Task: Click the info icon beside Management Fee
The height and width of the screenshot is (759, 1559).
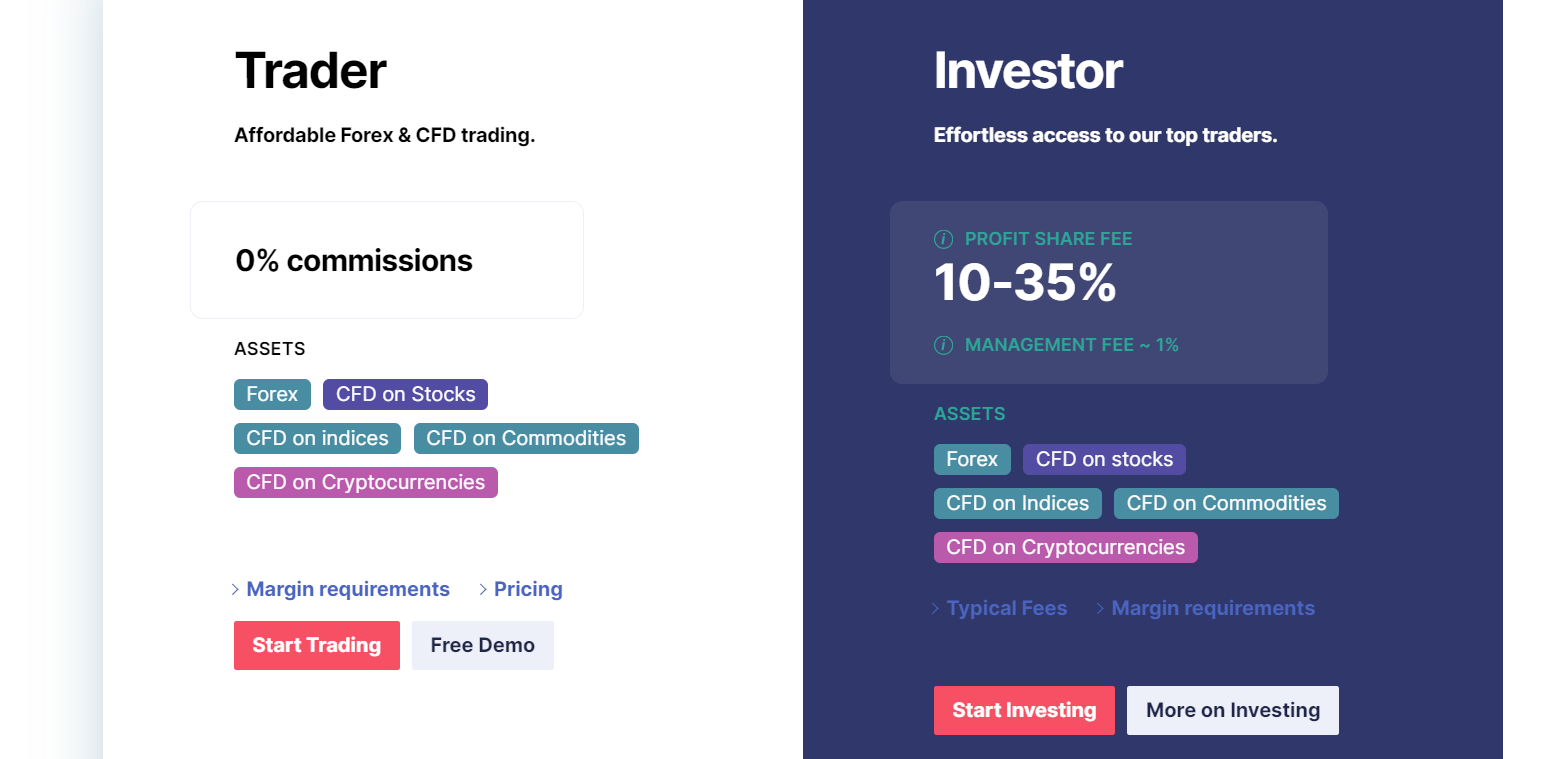Action: (x=943, y=345)
